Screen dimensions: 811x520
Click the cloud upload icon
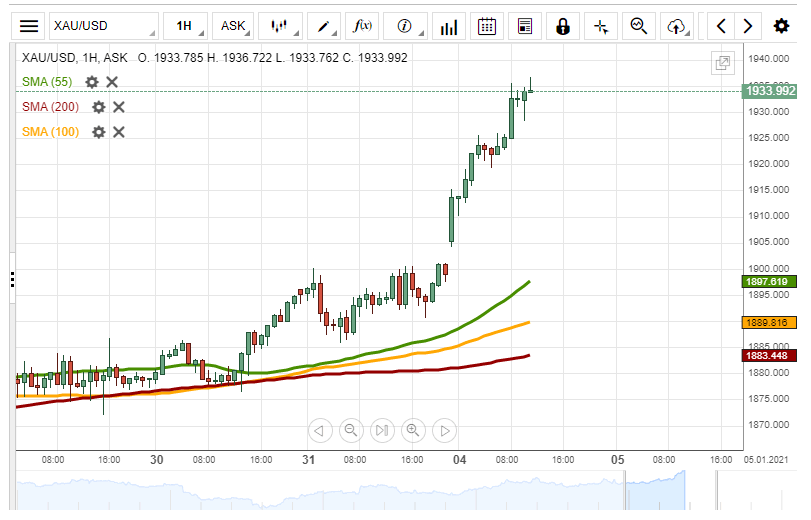pyautogui.click(x=677, y=26)
